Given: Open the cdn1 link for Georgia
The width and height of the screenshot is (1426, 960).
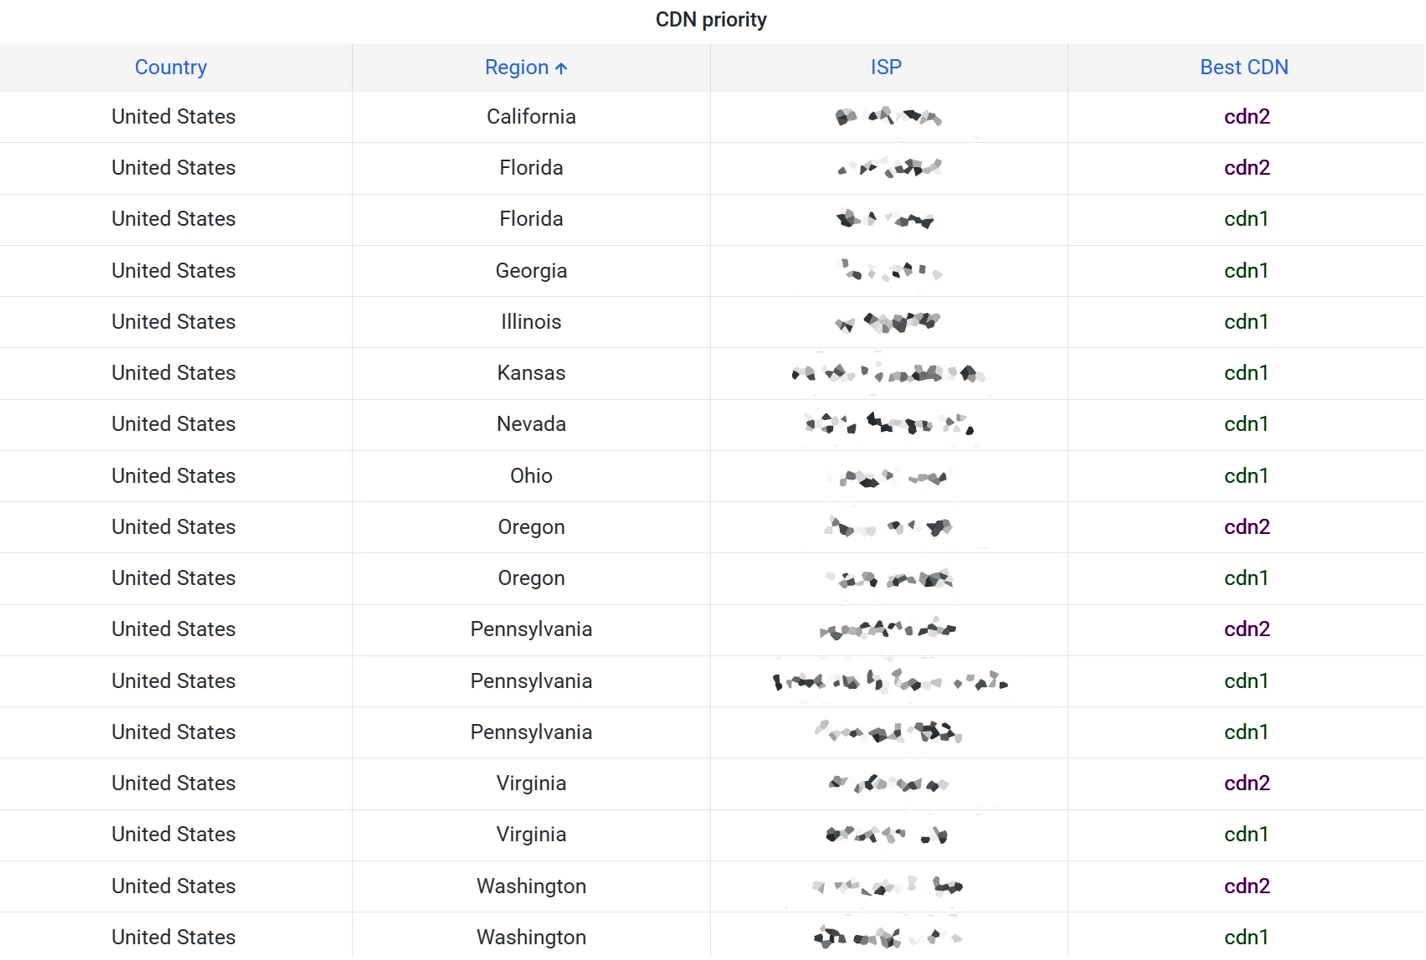Looking at the screenshot, I should pyautogui.click(x=1247, y=270).
